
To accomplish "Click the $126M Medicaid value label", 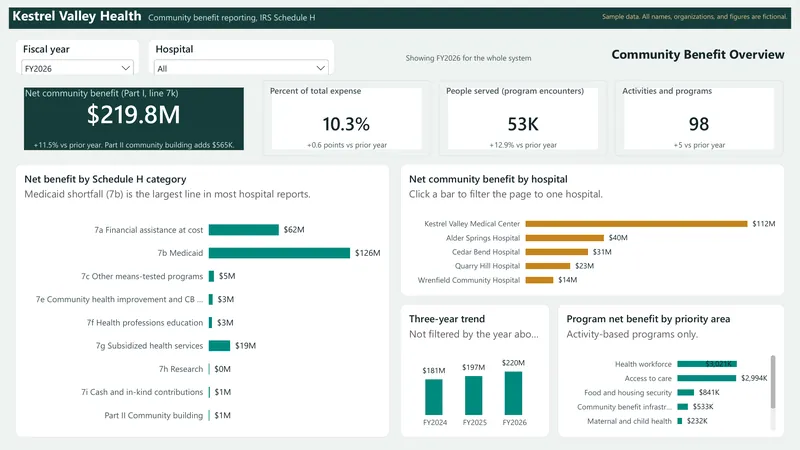I will tap(367, 253).
